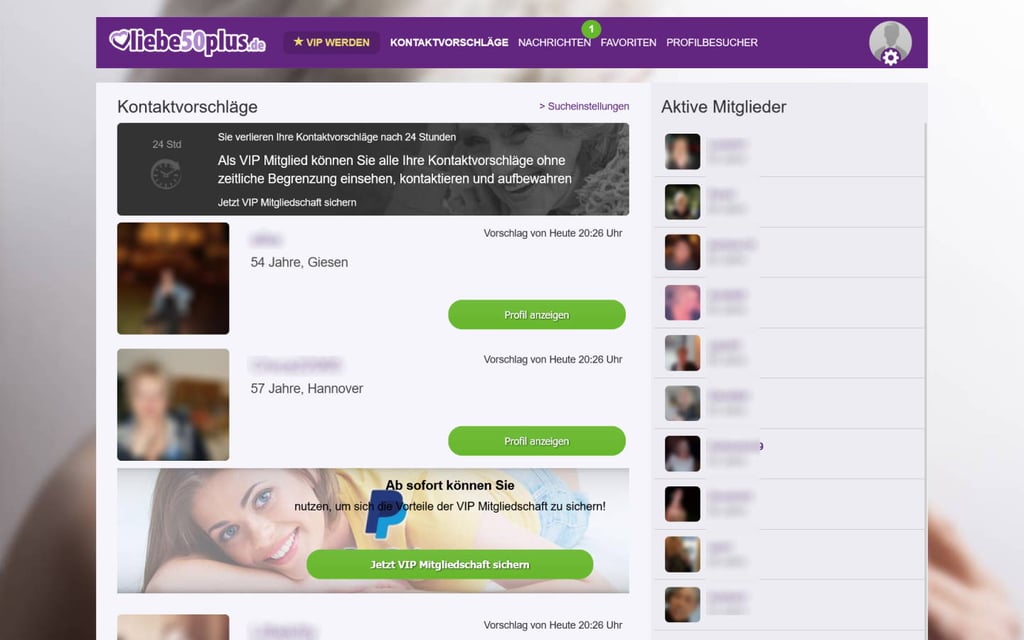Open eighth active member thumbnail
The image size is (1024, 640).
(682, 504)
